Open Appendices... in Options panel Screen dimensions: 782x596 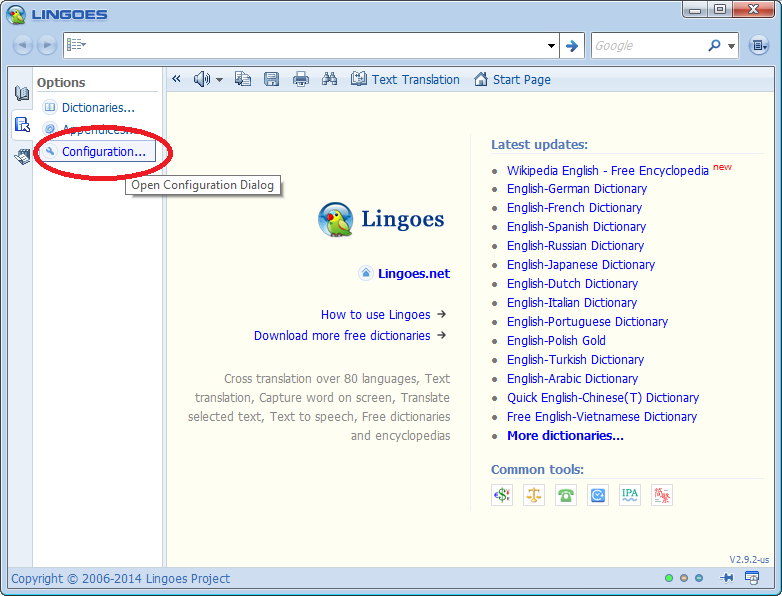click(x=98, y=129)
